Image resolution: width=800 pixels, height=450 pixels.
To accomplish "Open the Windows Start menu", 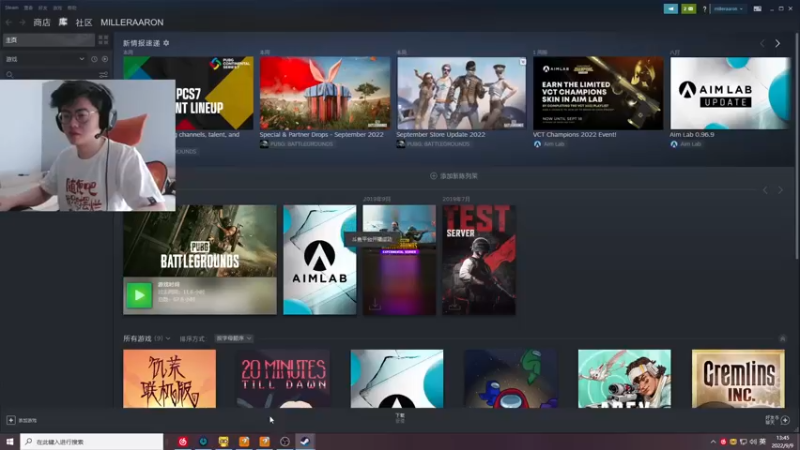I will click(x=10, y=441).
